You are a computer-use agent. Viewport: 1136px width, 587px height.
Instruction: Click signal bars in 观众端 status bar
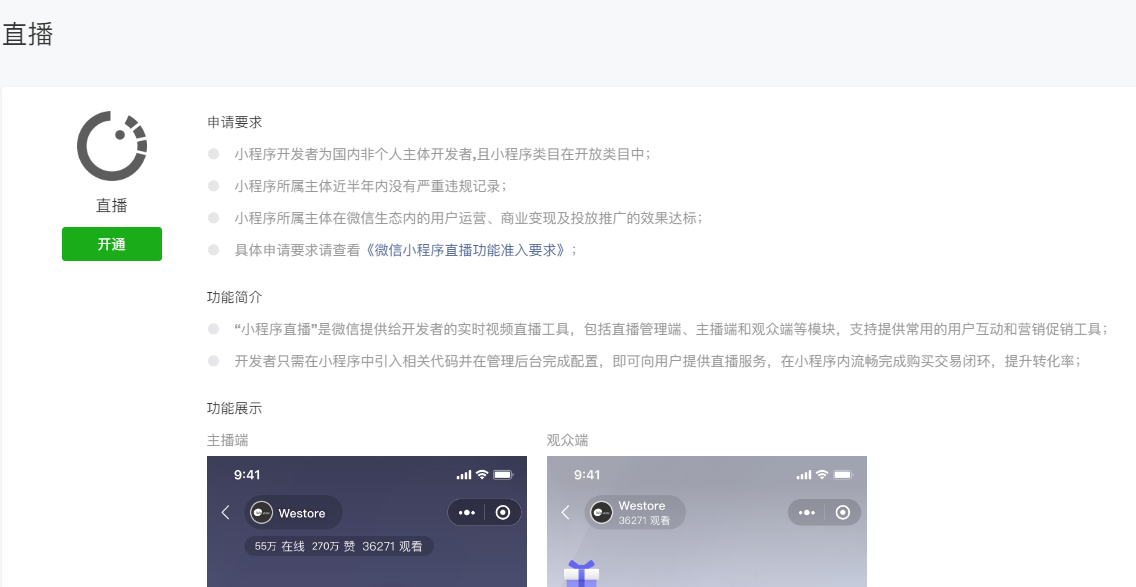(x=803, y=475)
